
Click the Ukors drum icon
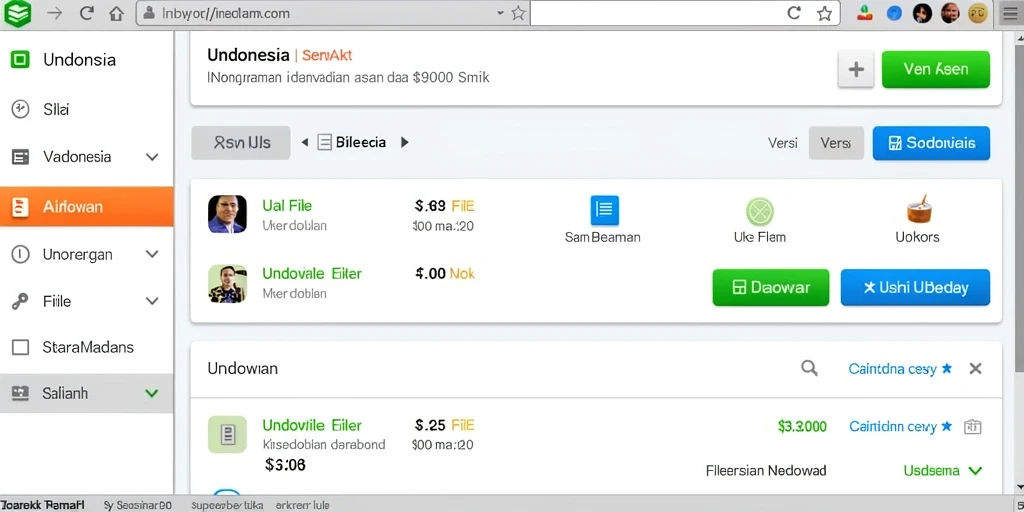click(919, 210)
